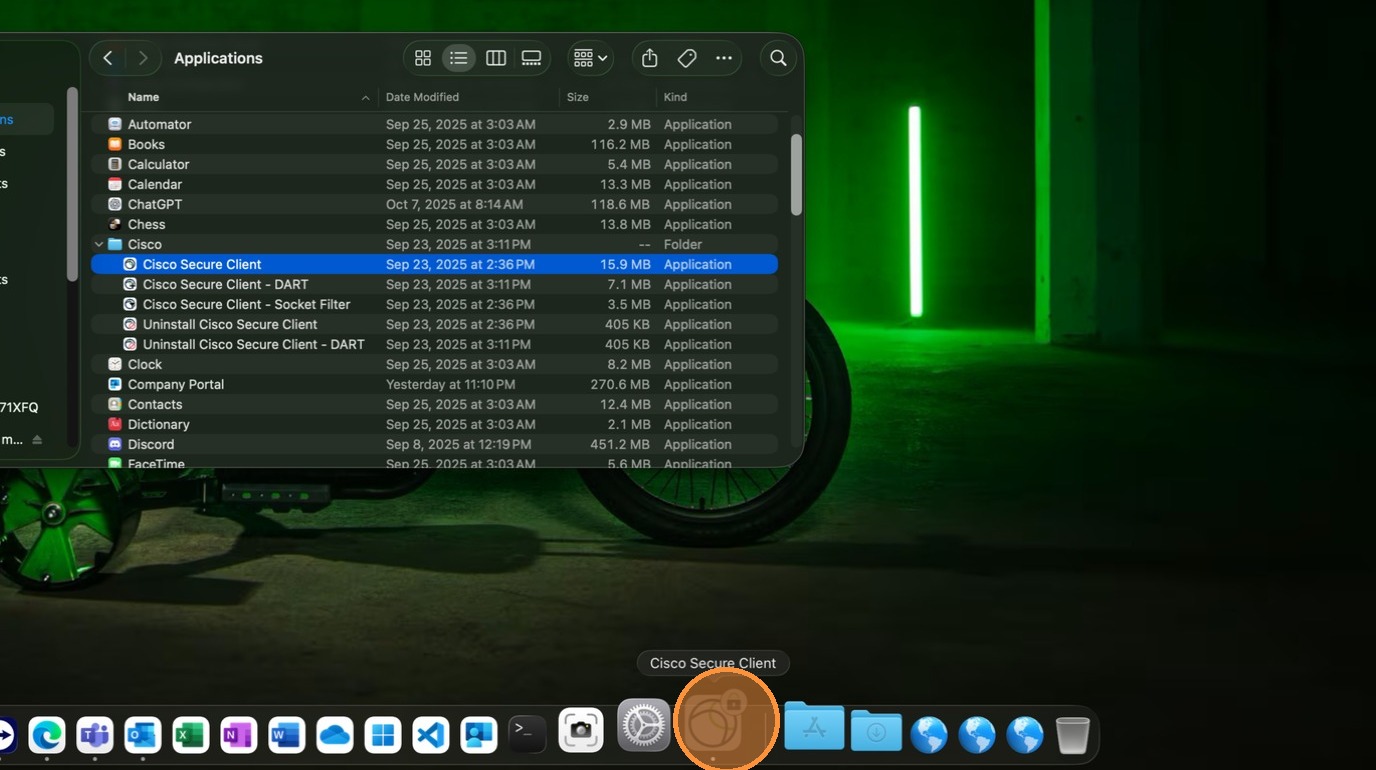
Task: Click the "Dictionary" name text
Action: tap(159, 424)
